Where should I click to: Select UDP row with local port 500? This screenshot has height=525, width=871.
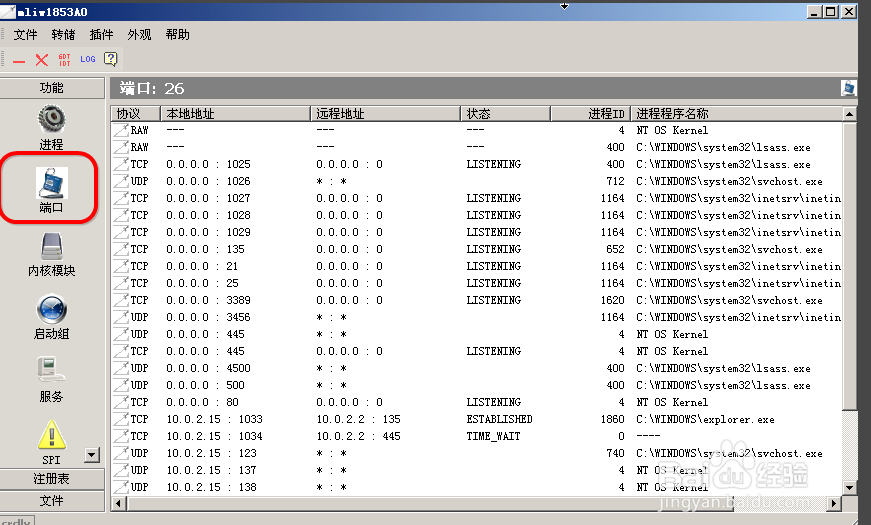(x=477, y=385)
